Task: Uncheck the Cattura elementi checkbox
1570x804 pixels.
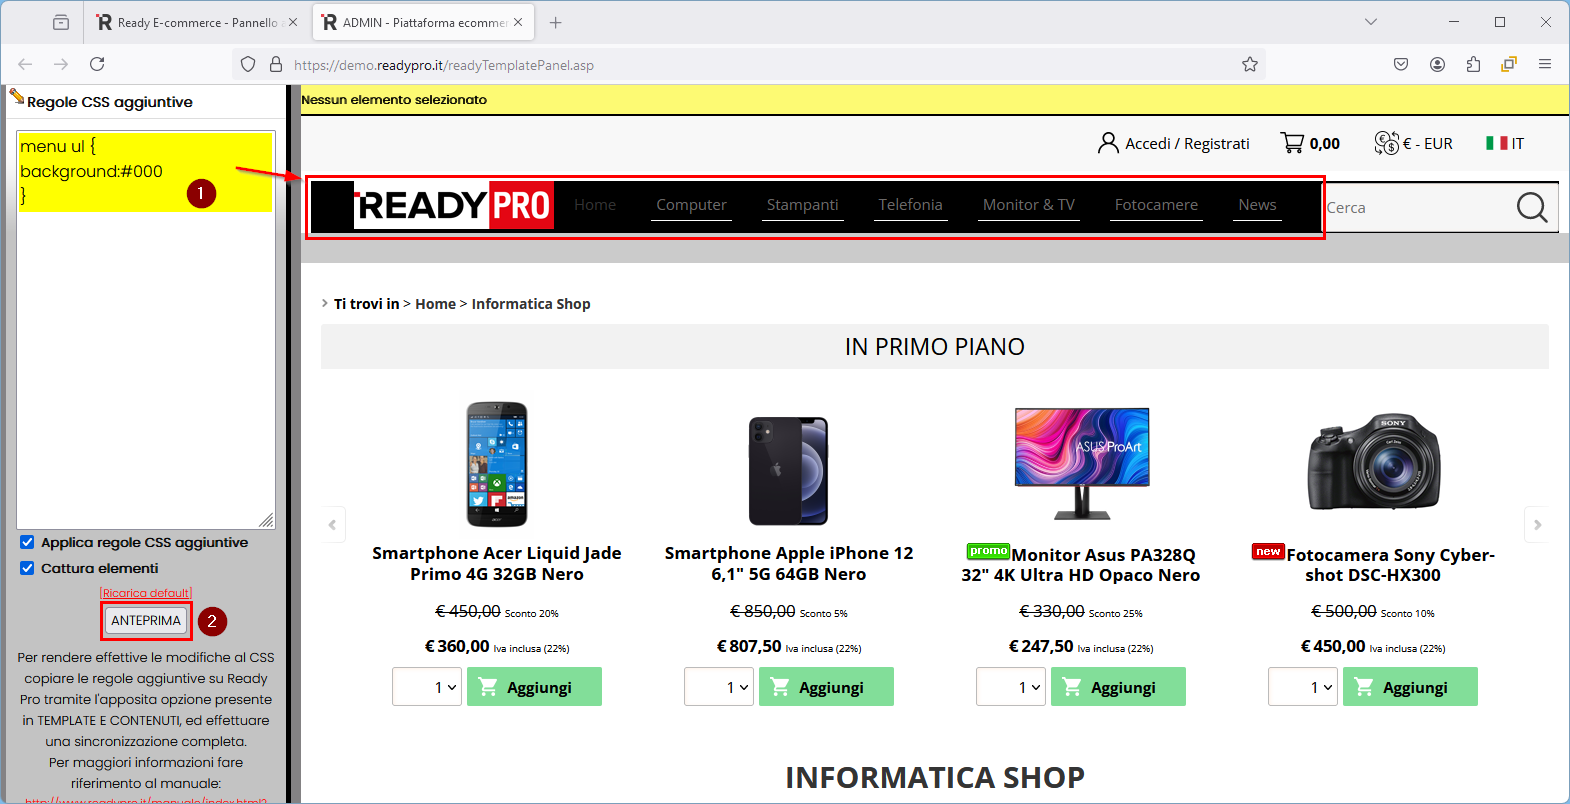Action: (x=27, y=568)
